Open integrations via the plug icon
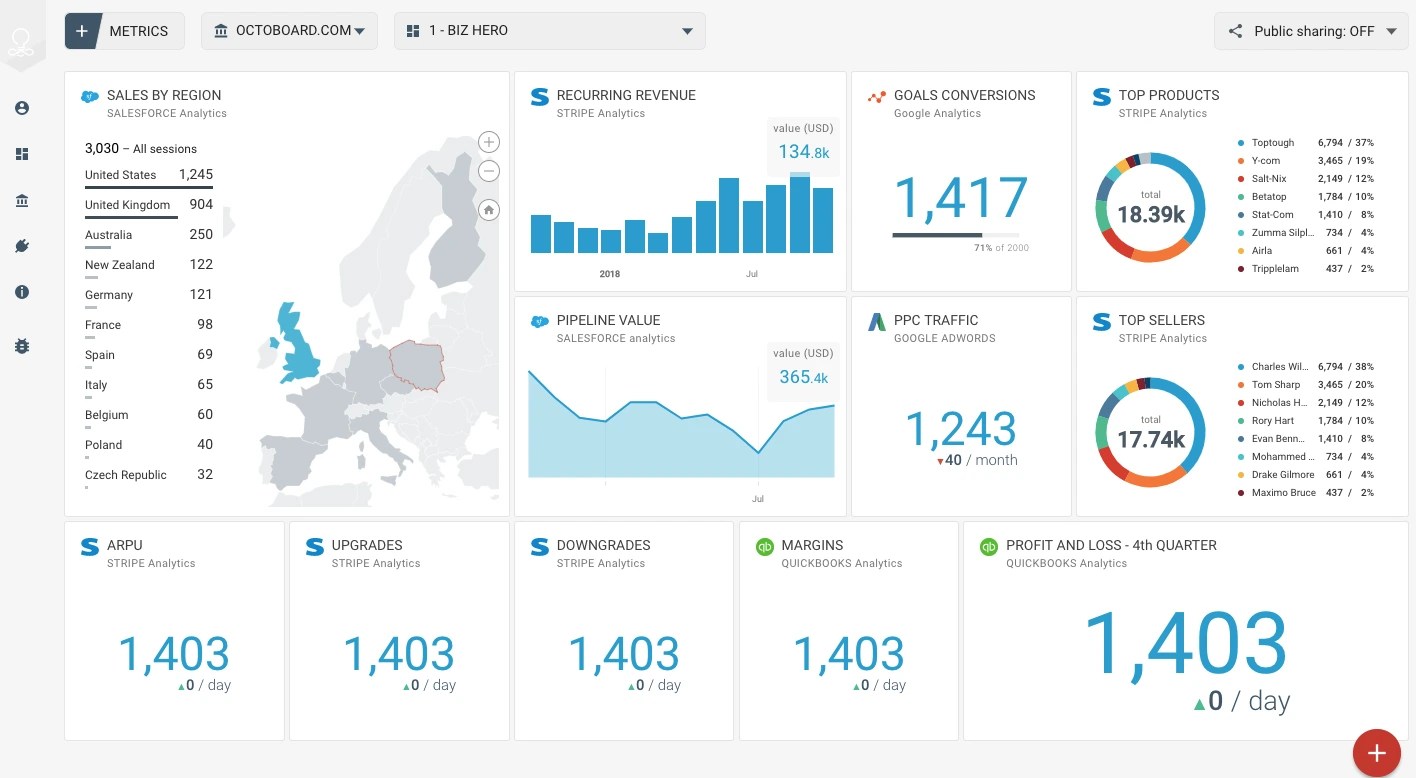 tap(22, 246)
